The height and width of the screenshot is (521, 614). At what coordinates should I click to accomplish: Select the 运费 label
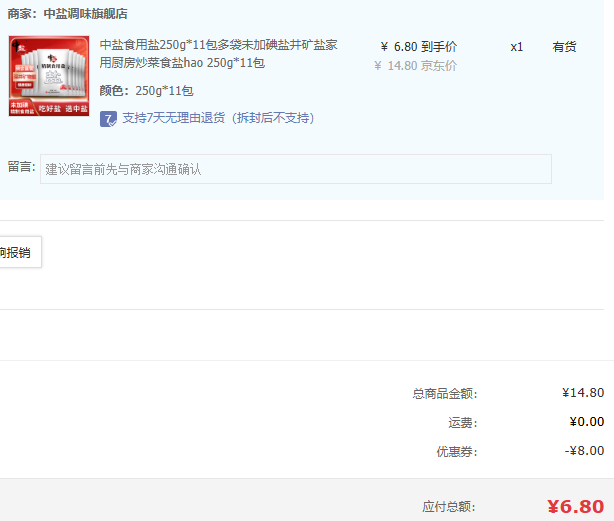click(x=463, y=422)
